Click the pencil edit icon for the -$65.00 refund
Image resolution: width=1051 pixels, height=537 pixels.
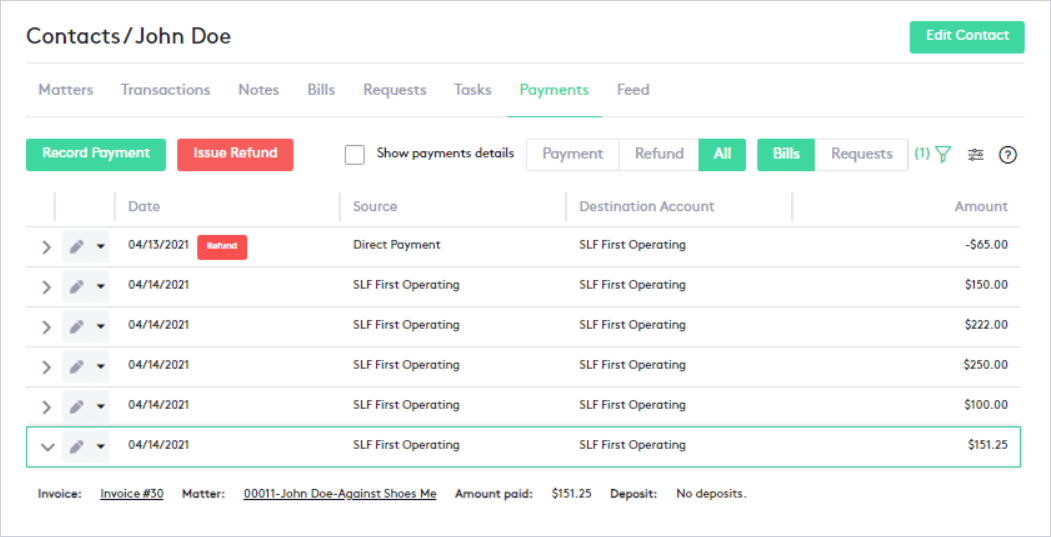[77, 247]
